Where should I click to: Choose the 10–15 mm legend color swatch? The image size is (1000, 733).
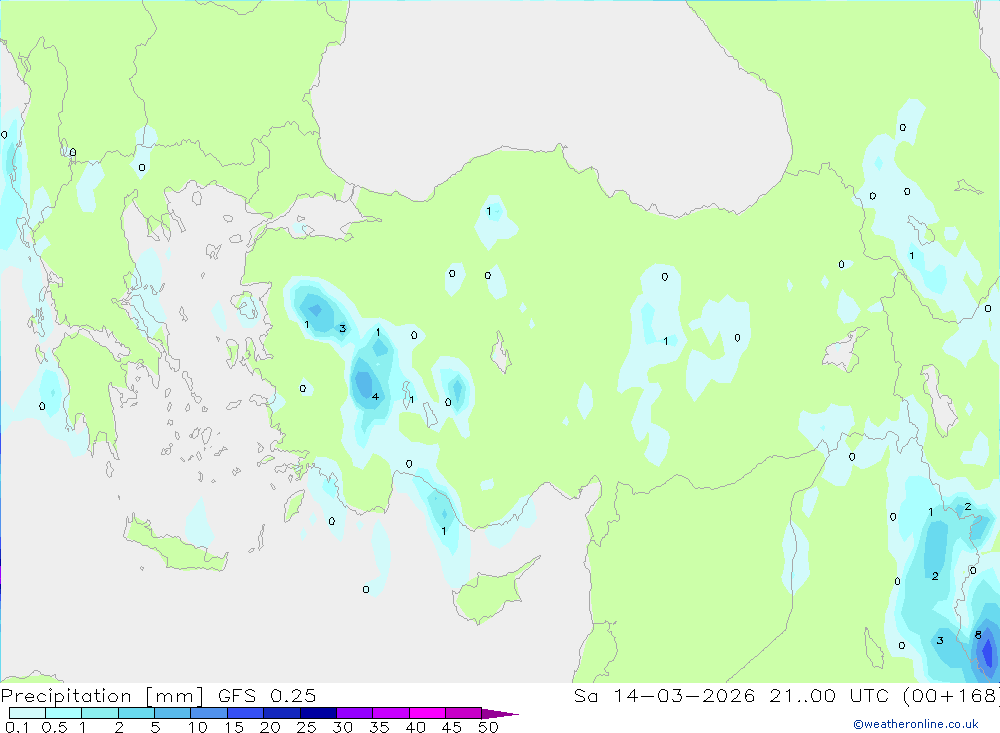[x=209, y=713]
